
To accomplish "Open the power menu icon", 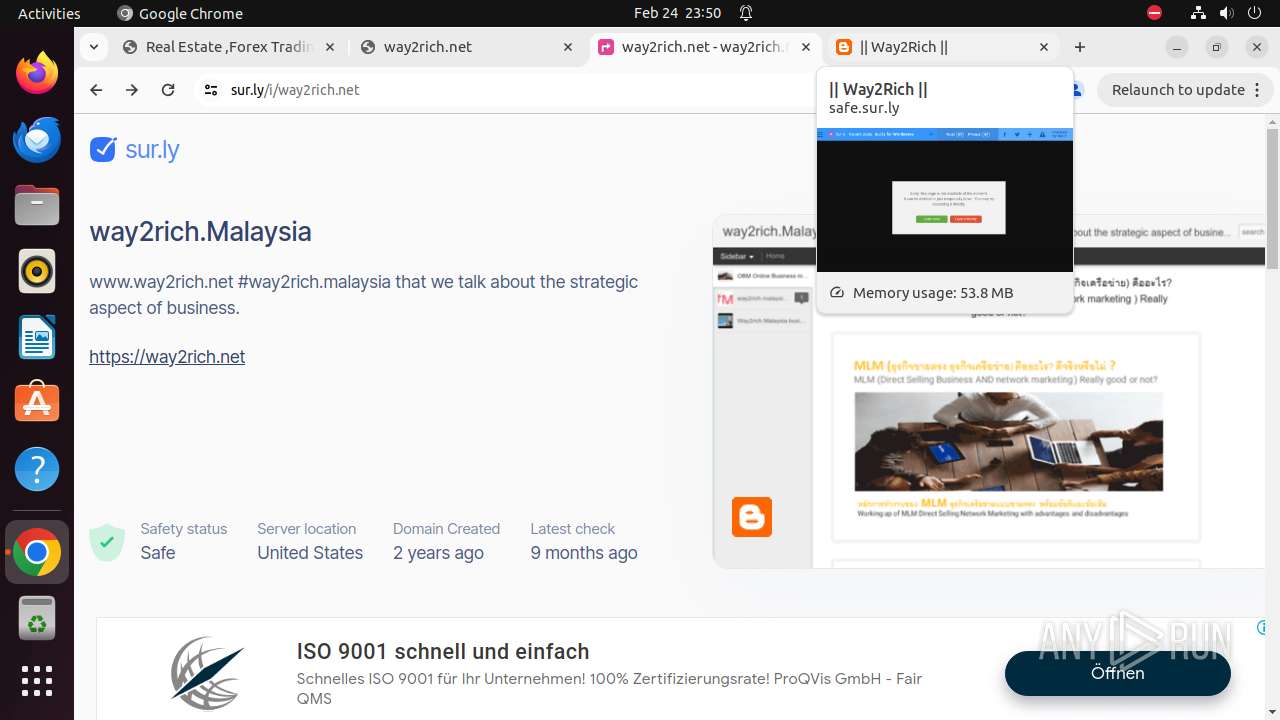I will point(1254,13).
